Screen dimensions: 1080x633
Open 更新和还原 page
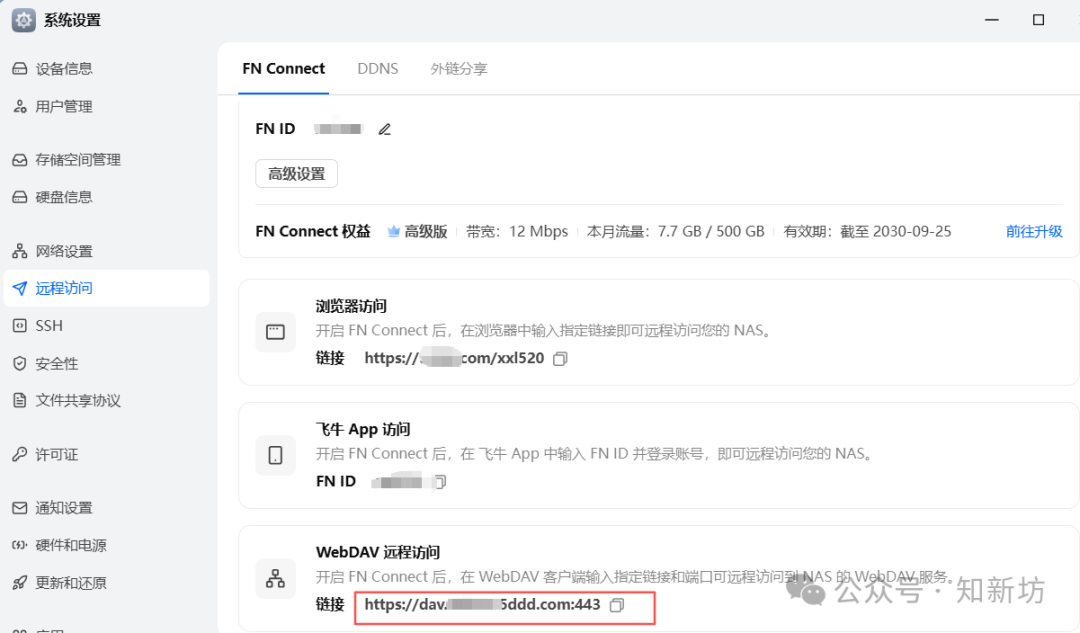tap(76, 582)
